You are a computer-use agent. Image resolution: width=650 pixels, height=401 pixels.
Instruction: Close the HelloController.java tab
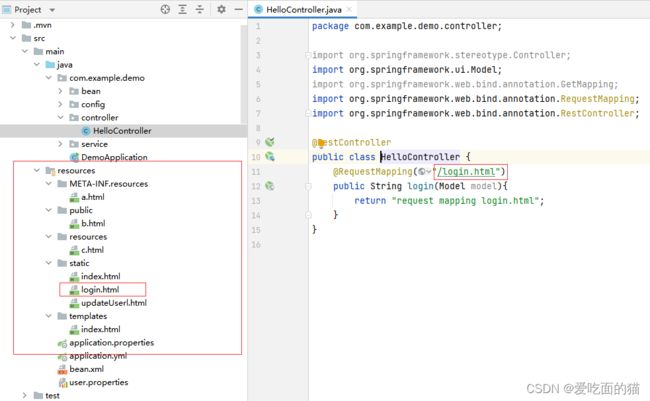(349, 9)
